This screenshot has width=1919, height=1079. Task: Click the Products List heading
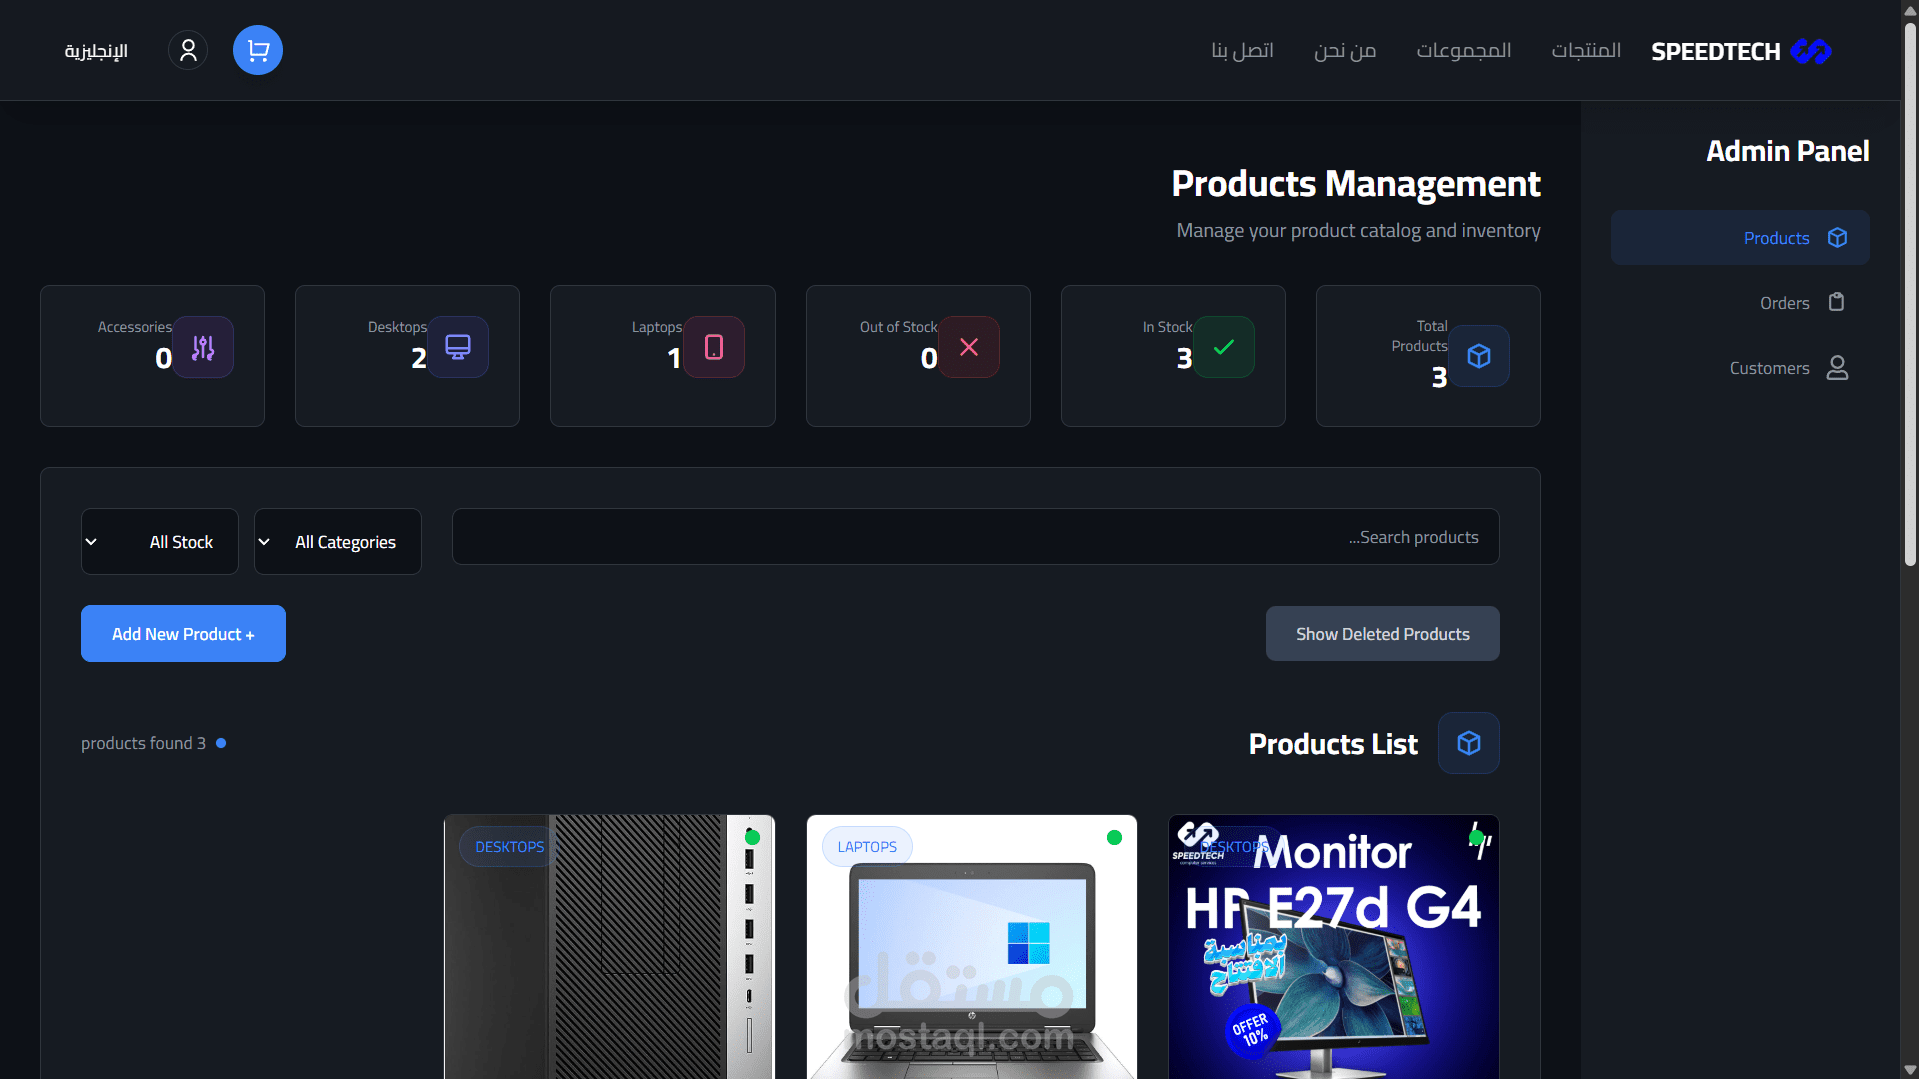pos(1333,744)
